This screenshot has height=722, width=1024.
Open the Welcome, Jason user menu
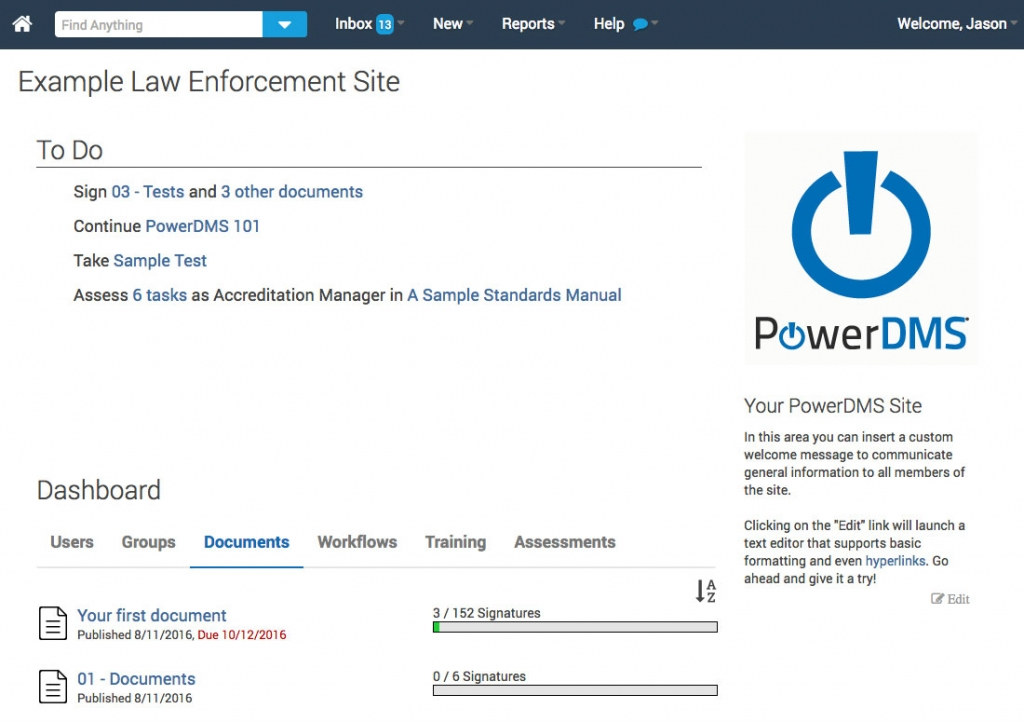pyautogui.click(x=956, y=24)
